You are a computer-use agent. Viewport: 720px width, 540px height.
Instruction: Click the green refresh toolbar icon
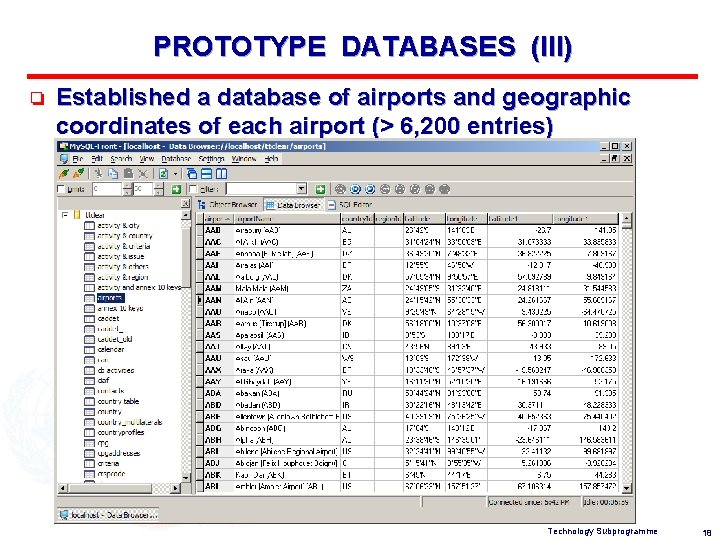163,174
